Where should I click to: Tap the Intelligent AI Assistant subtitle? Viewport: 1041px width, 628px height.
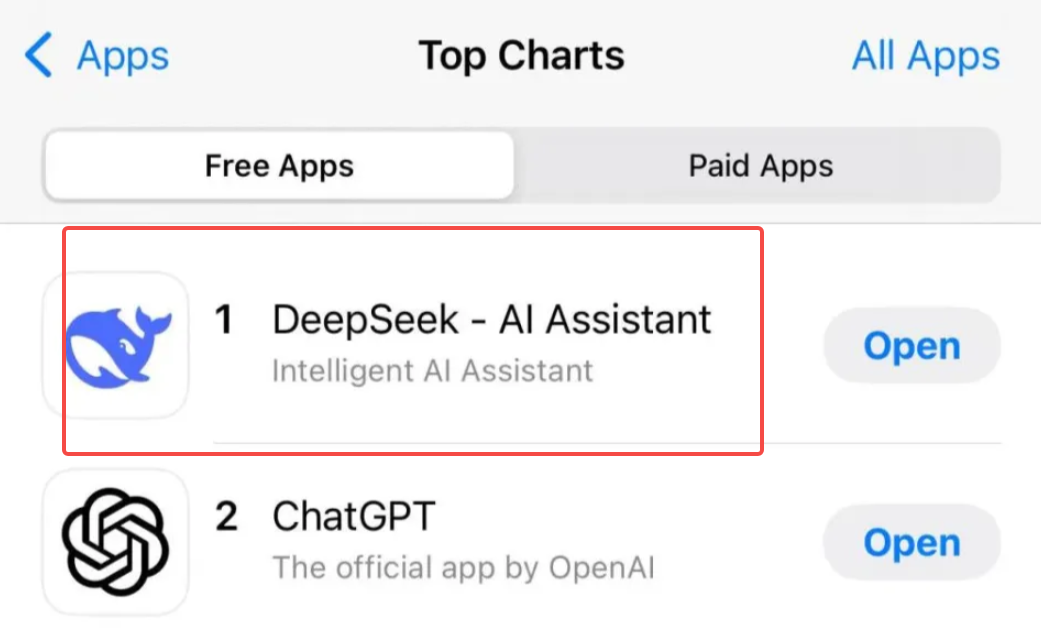(433, 371)
